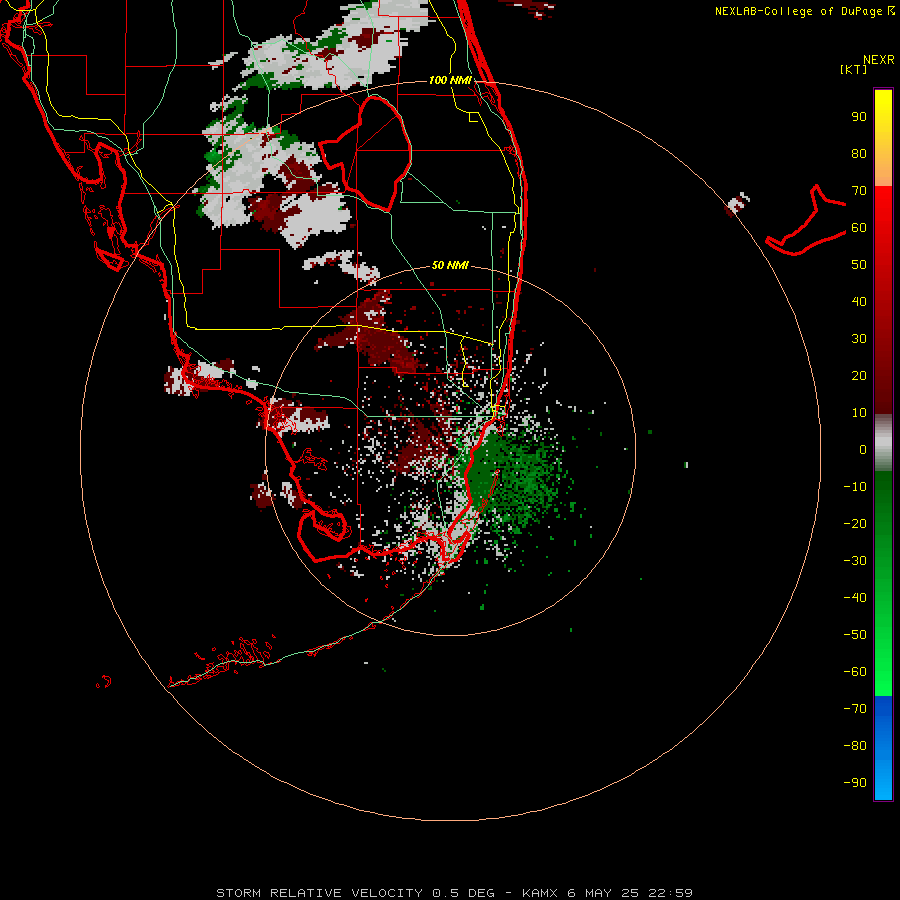Screen dimensions: 900x900
Task: Click the STORM RELATIVE VELOCITY product title
Action: 319,893
